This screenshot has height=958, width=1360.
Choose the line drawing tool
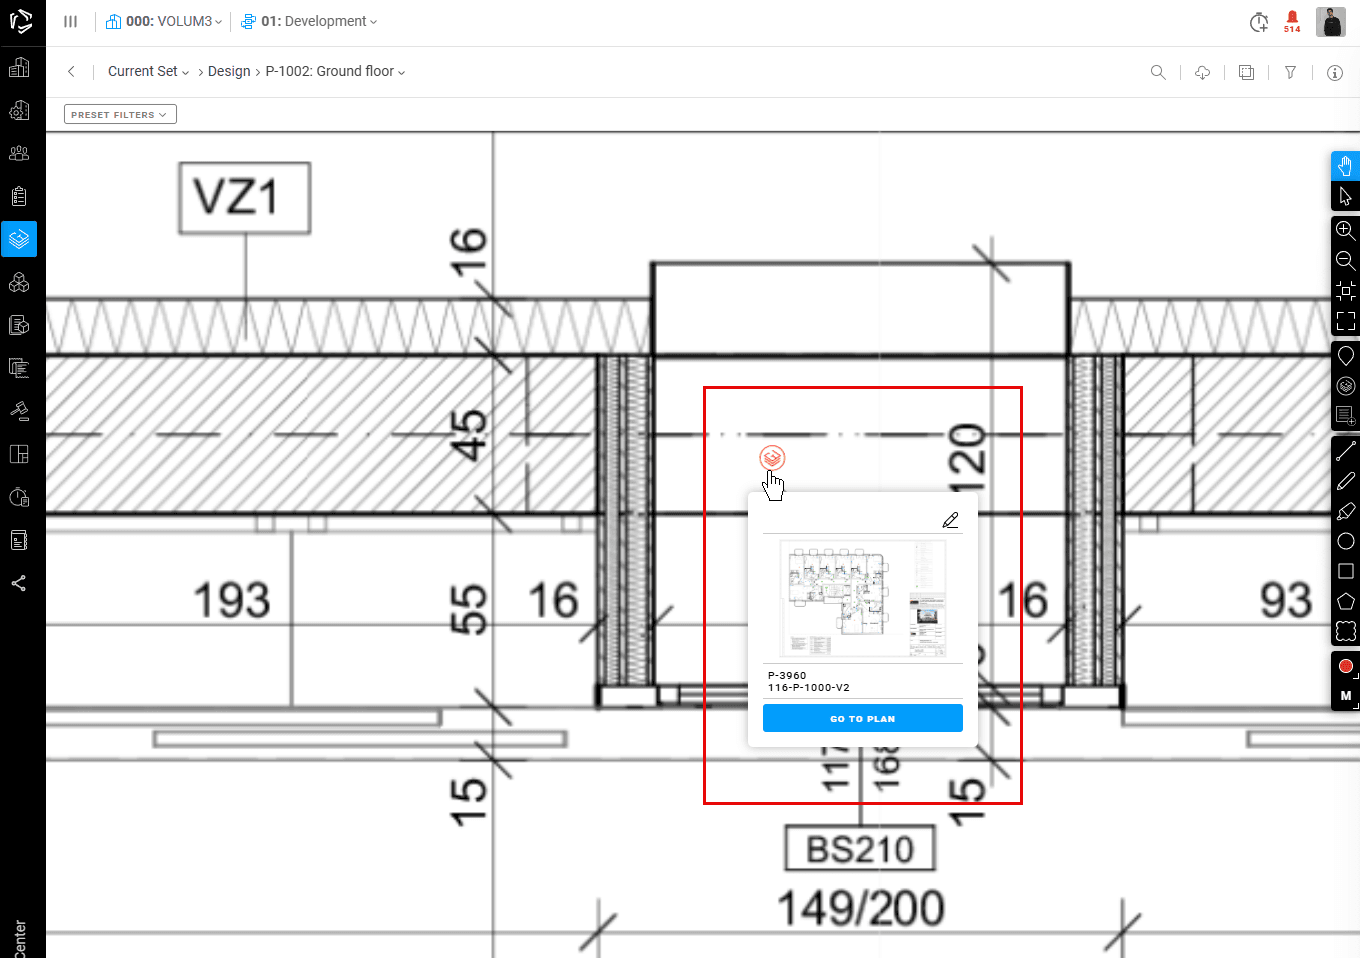pyautogui.click(x=1345, y=452)
